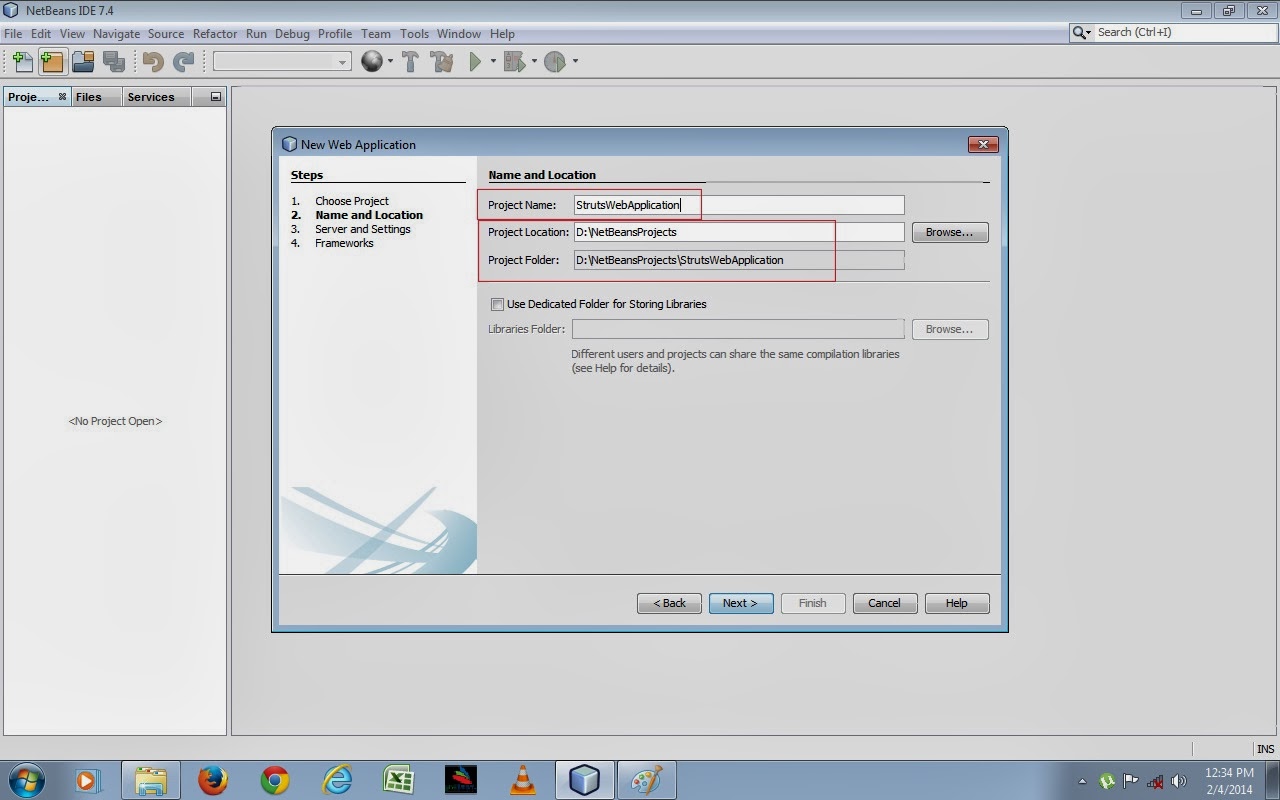
Task: Open the Debug Project dropdown arrow
Action: point(533,62)
